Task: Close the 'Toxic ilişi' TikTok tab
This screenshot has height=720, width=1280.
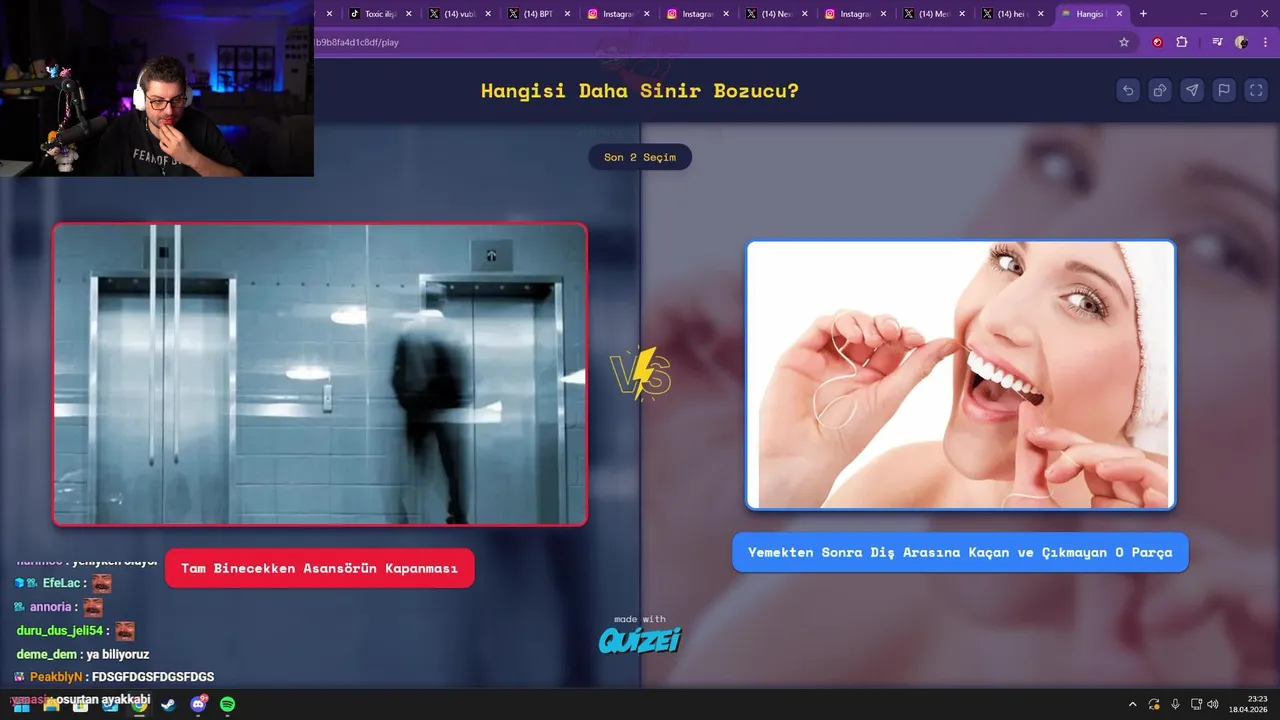Action: [408, 14]
